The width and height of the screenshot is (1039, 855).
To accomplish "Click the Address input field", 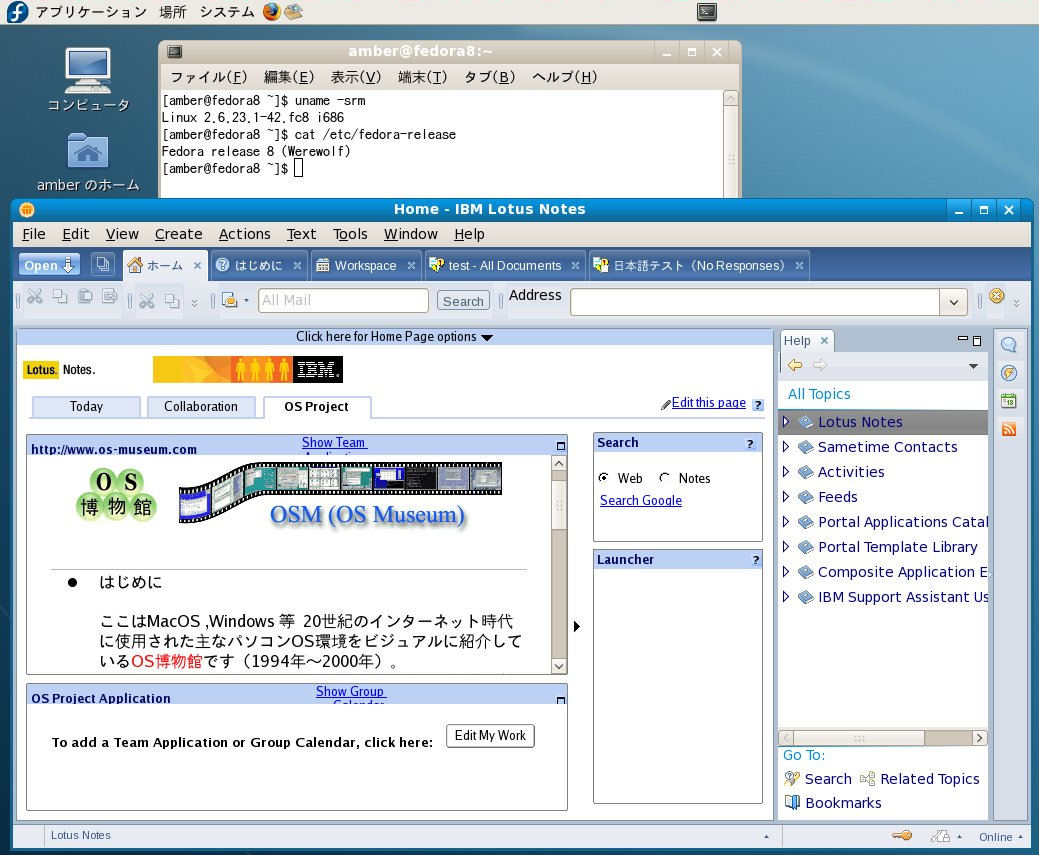I will 755,302.
